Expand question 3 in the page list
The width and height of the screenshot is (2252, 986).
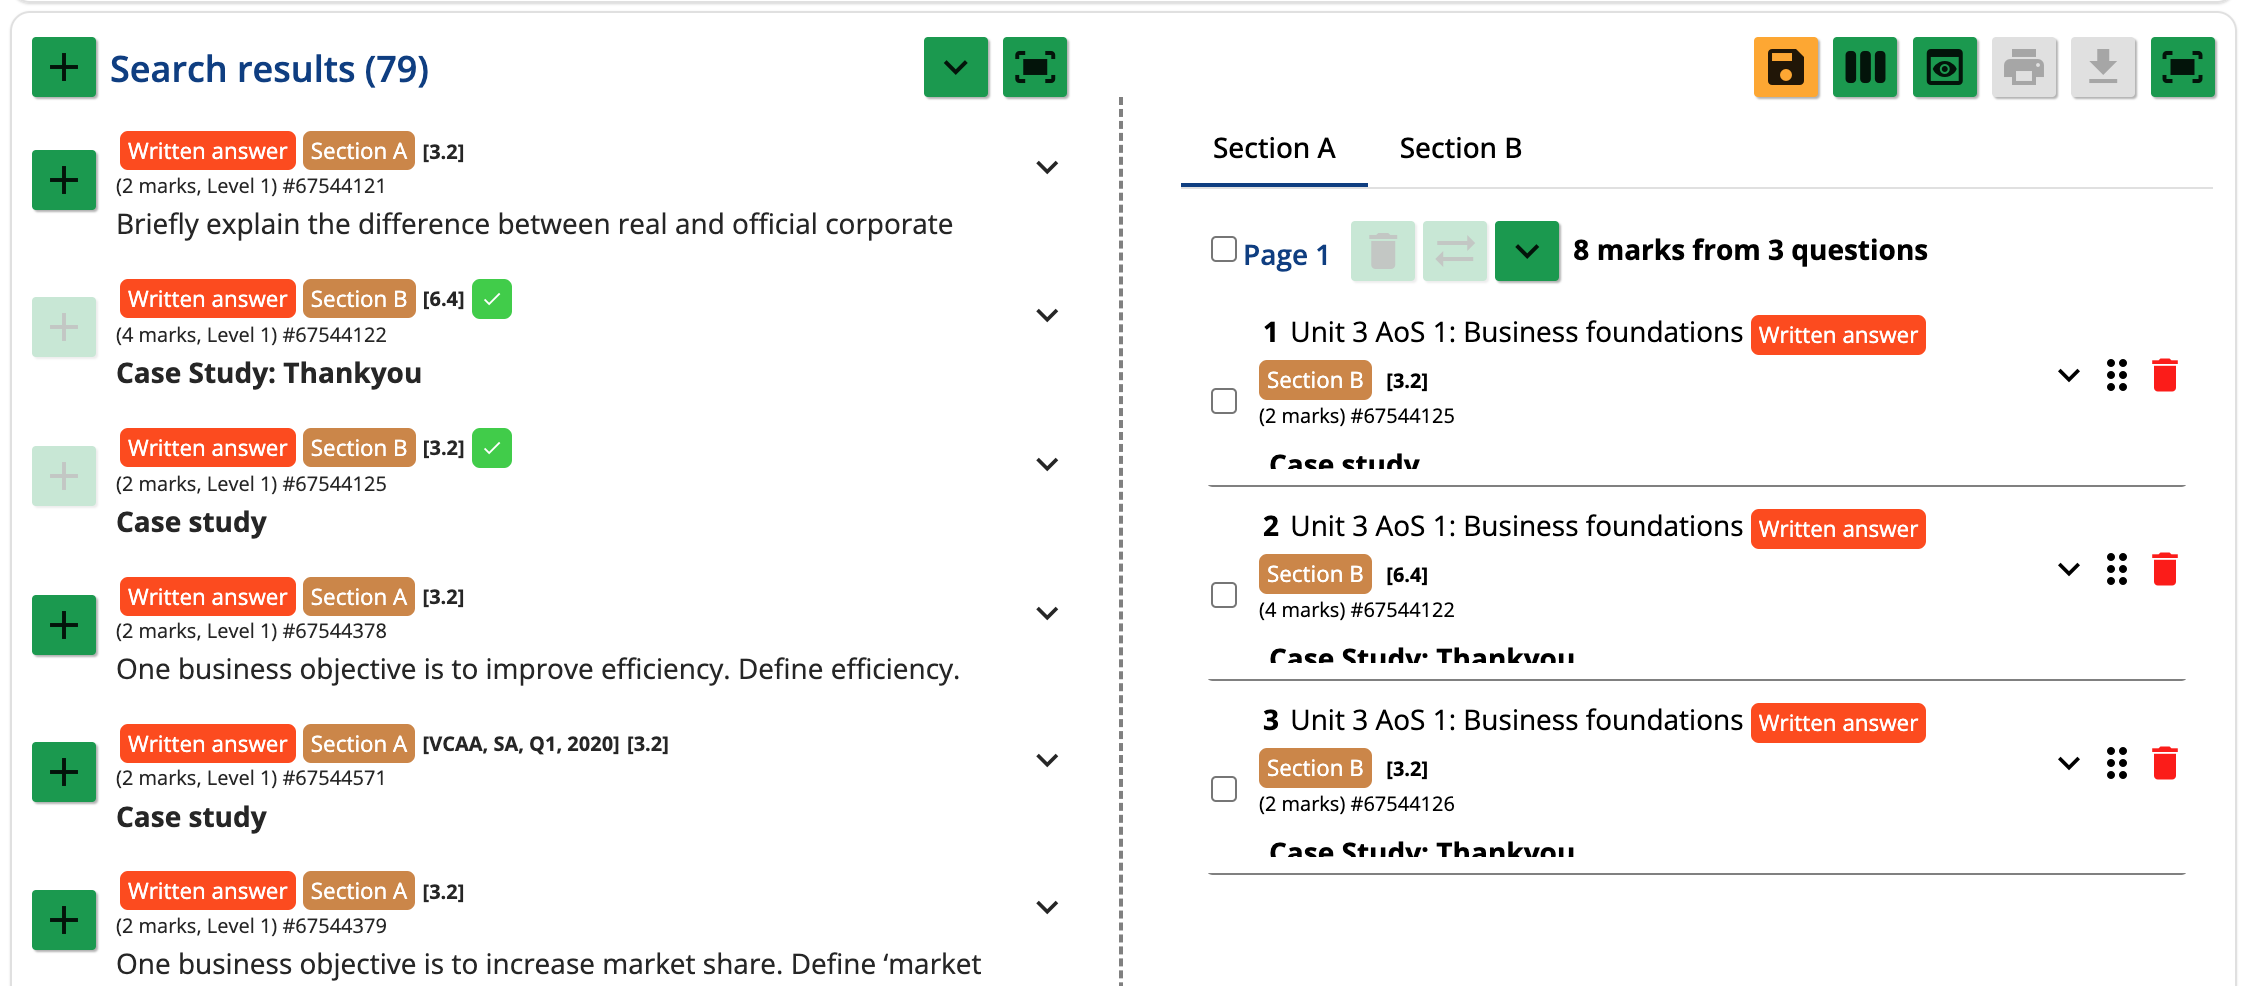click(2069, 763)
